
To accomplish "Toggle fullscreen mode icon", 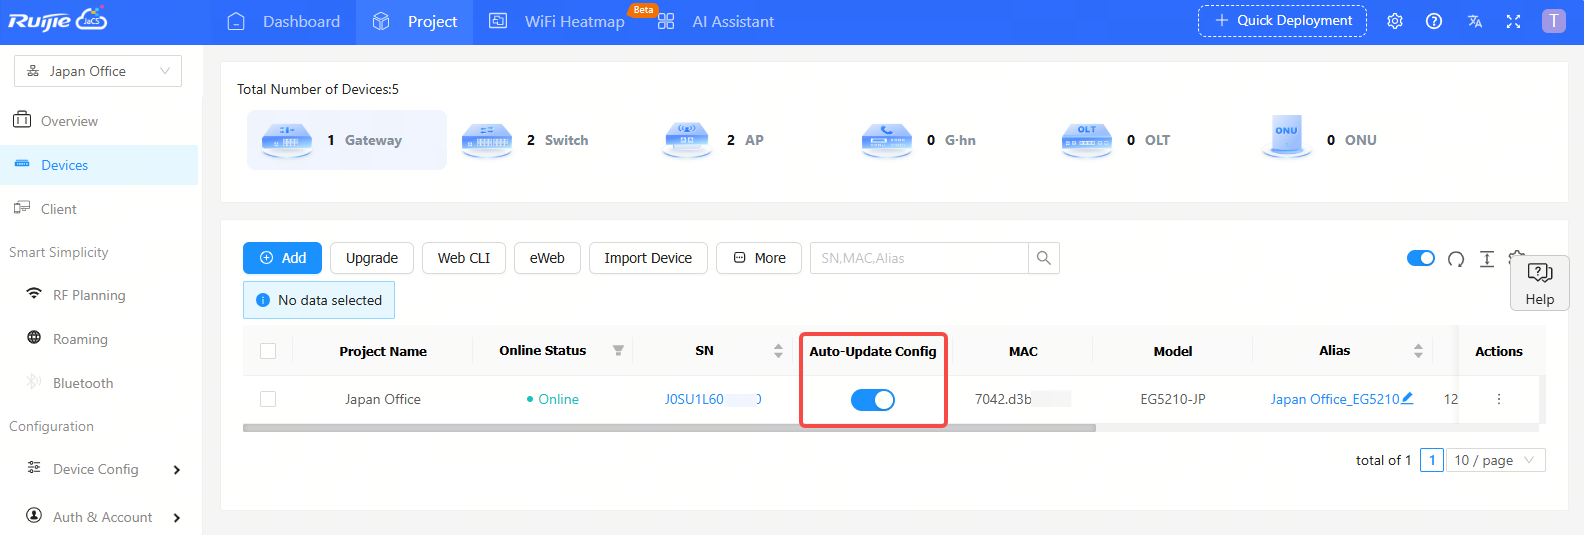I will click(x=1513, y=21).
